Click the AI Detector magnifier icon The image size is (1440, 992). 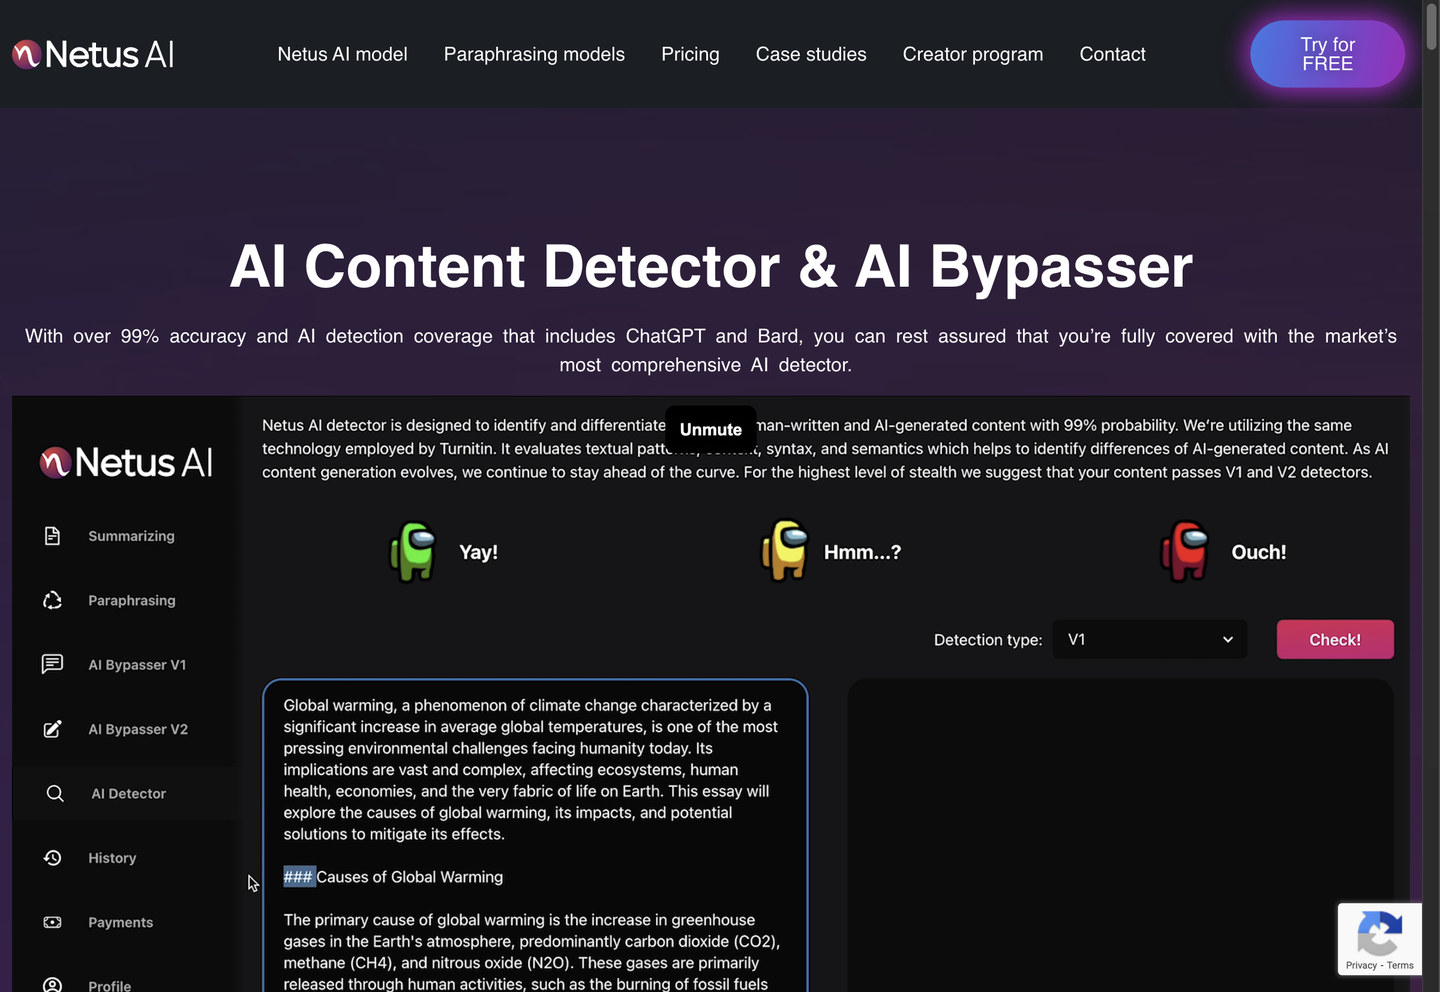pyautogui.click(x=55, y=793)
